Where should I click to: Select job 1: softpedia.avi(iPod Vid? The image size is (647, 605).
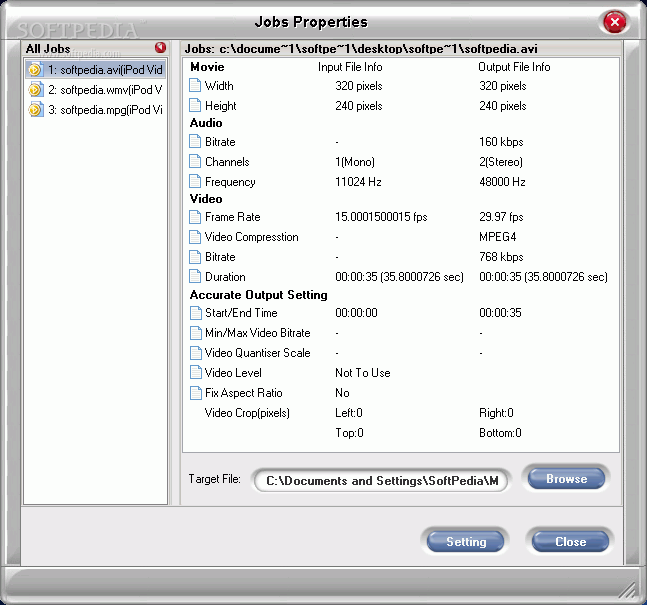point(95,70)
